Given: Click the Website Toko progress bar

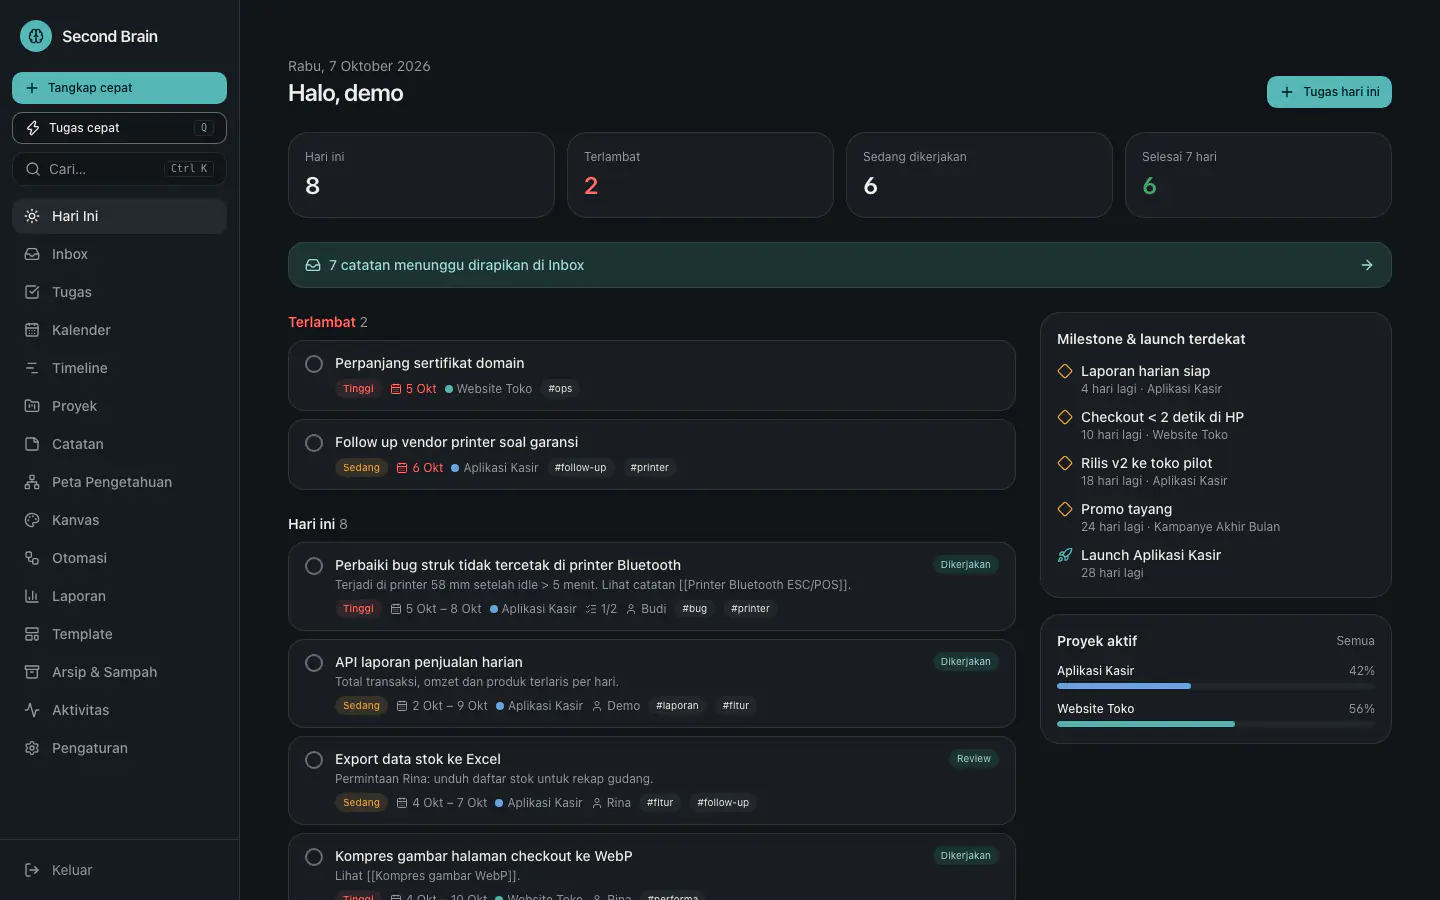Looking at the screenshot, I should [x=1216, y=724].
